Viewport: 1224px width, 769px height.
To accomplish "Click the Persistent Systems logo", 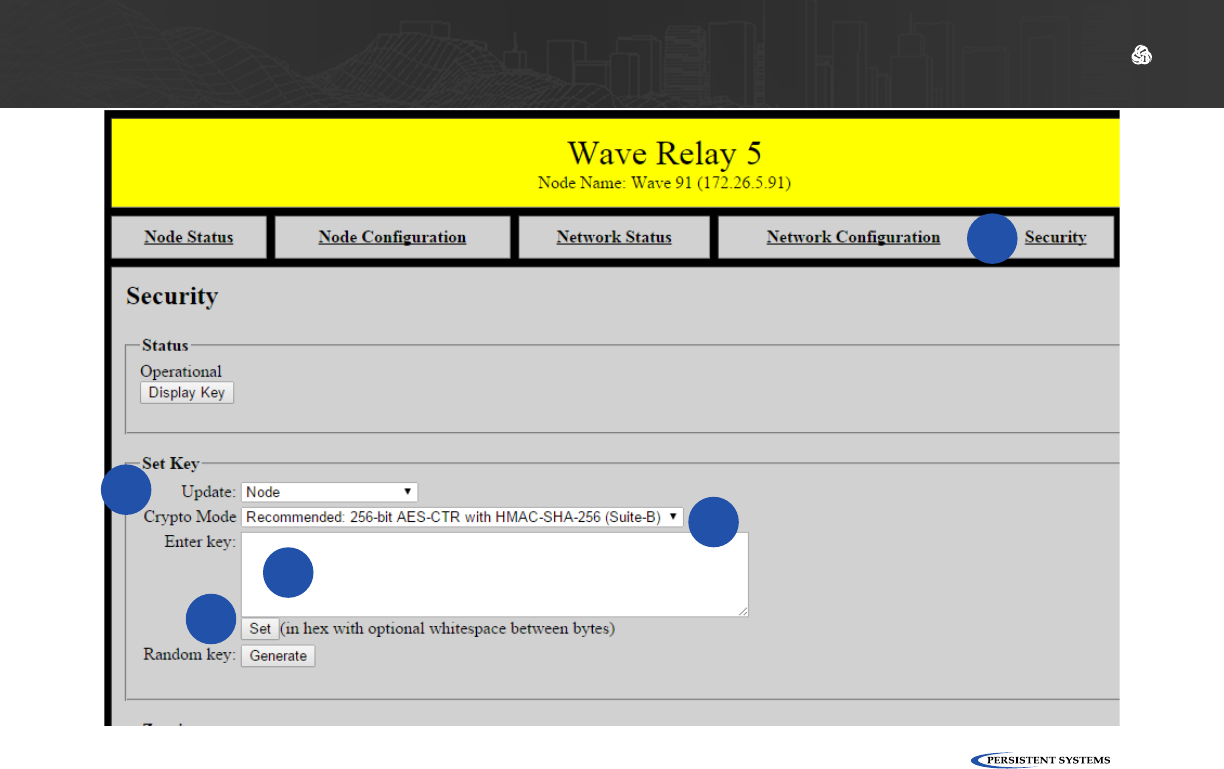I will click(x=1040, y=760).
